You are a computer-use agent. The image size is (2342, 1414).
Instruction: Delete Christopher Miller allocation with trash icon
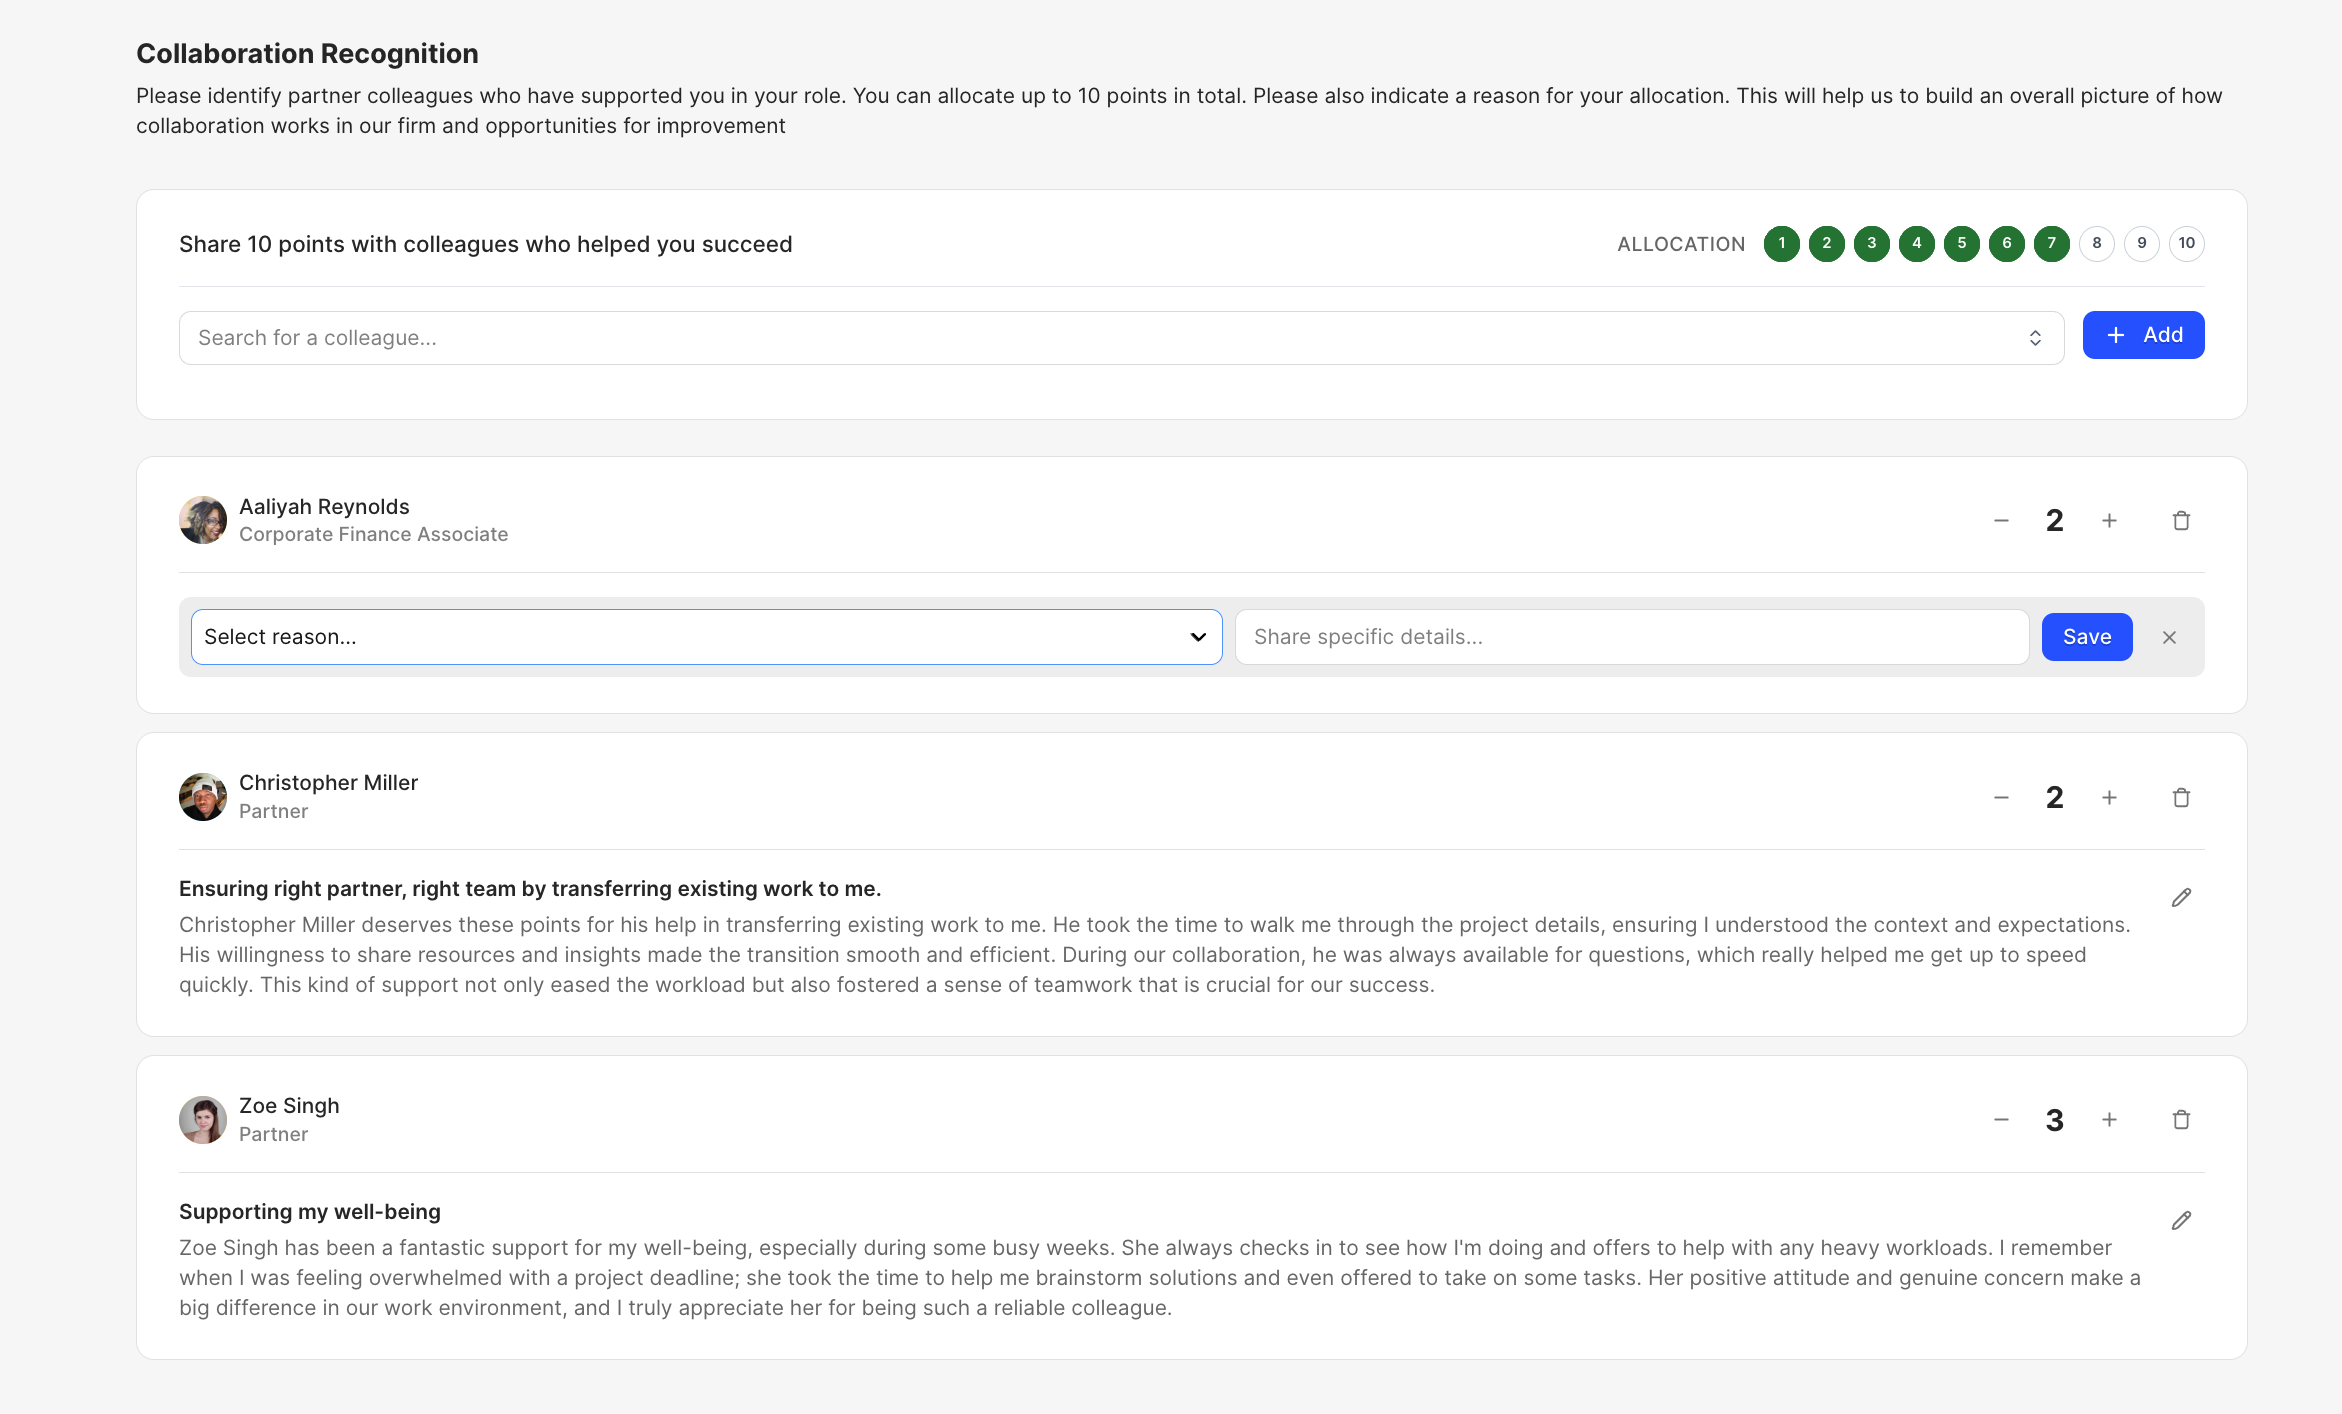tap(2181, 798)
